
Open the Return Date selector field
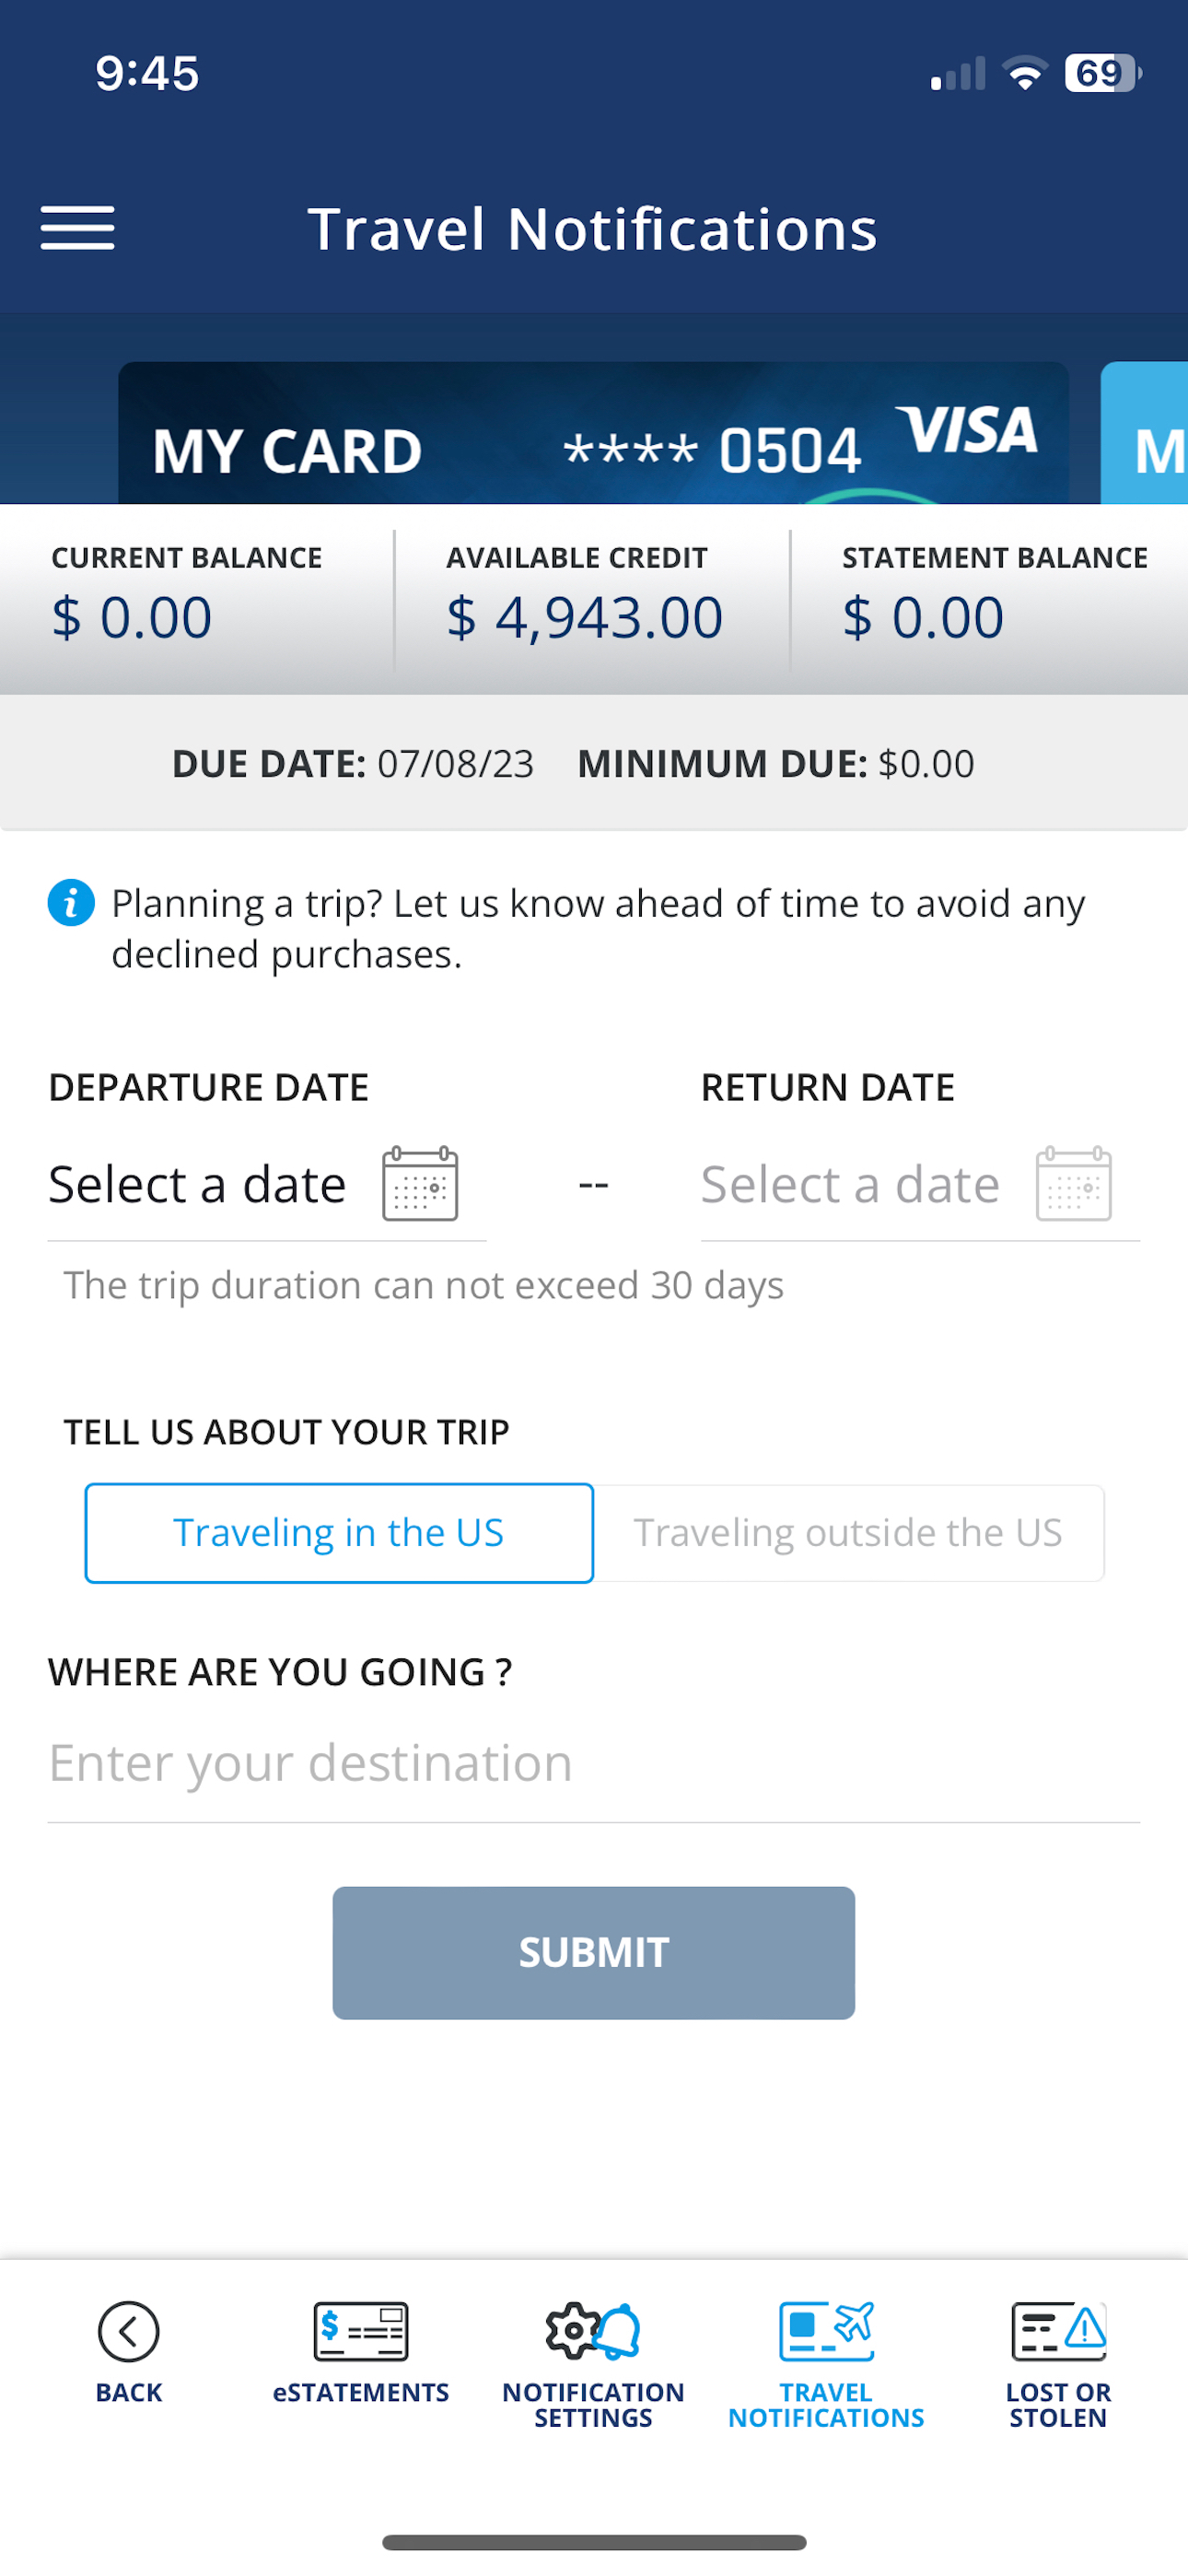point(850,1185)
